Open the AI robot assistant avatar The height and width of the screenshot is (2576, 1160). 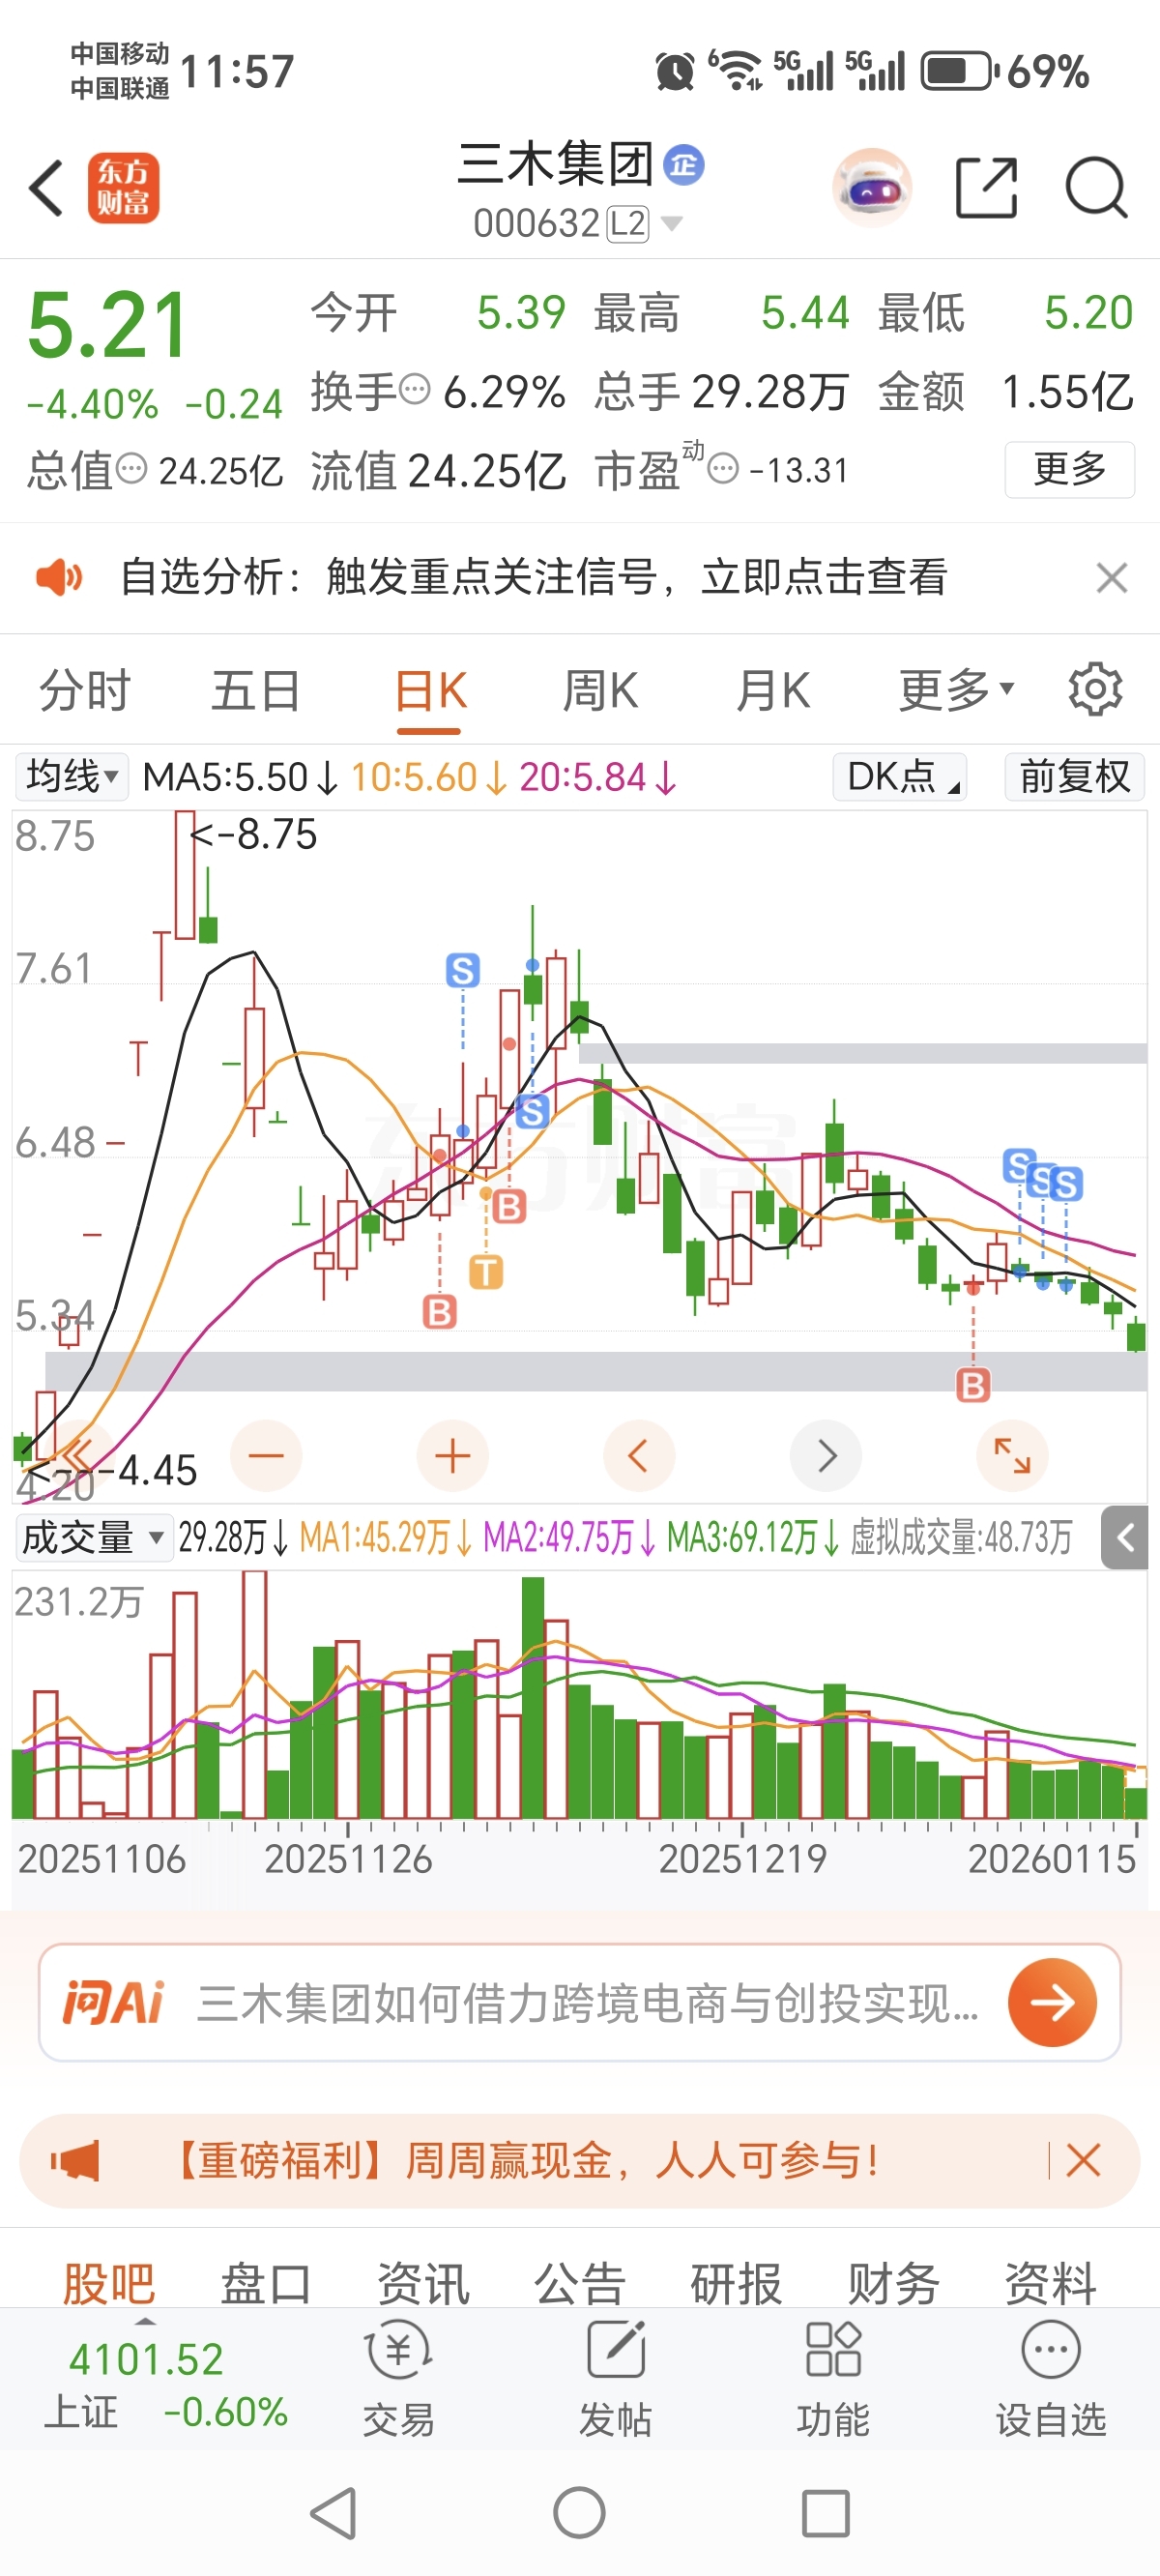872,188
